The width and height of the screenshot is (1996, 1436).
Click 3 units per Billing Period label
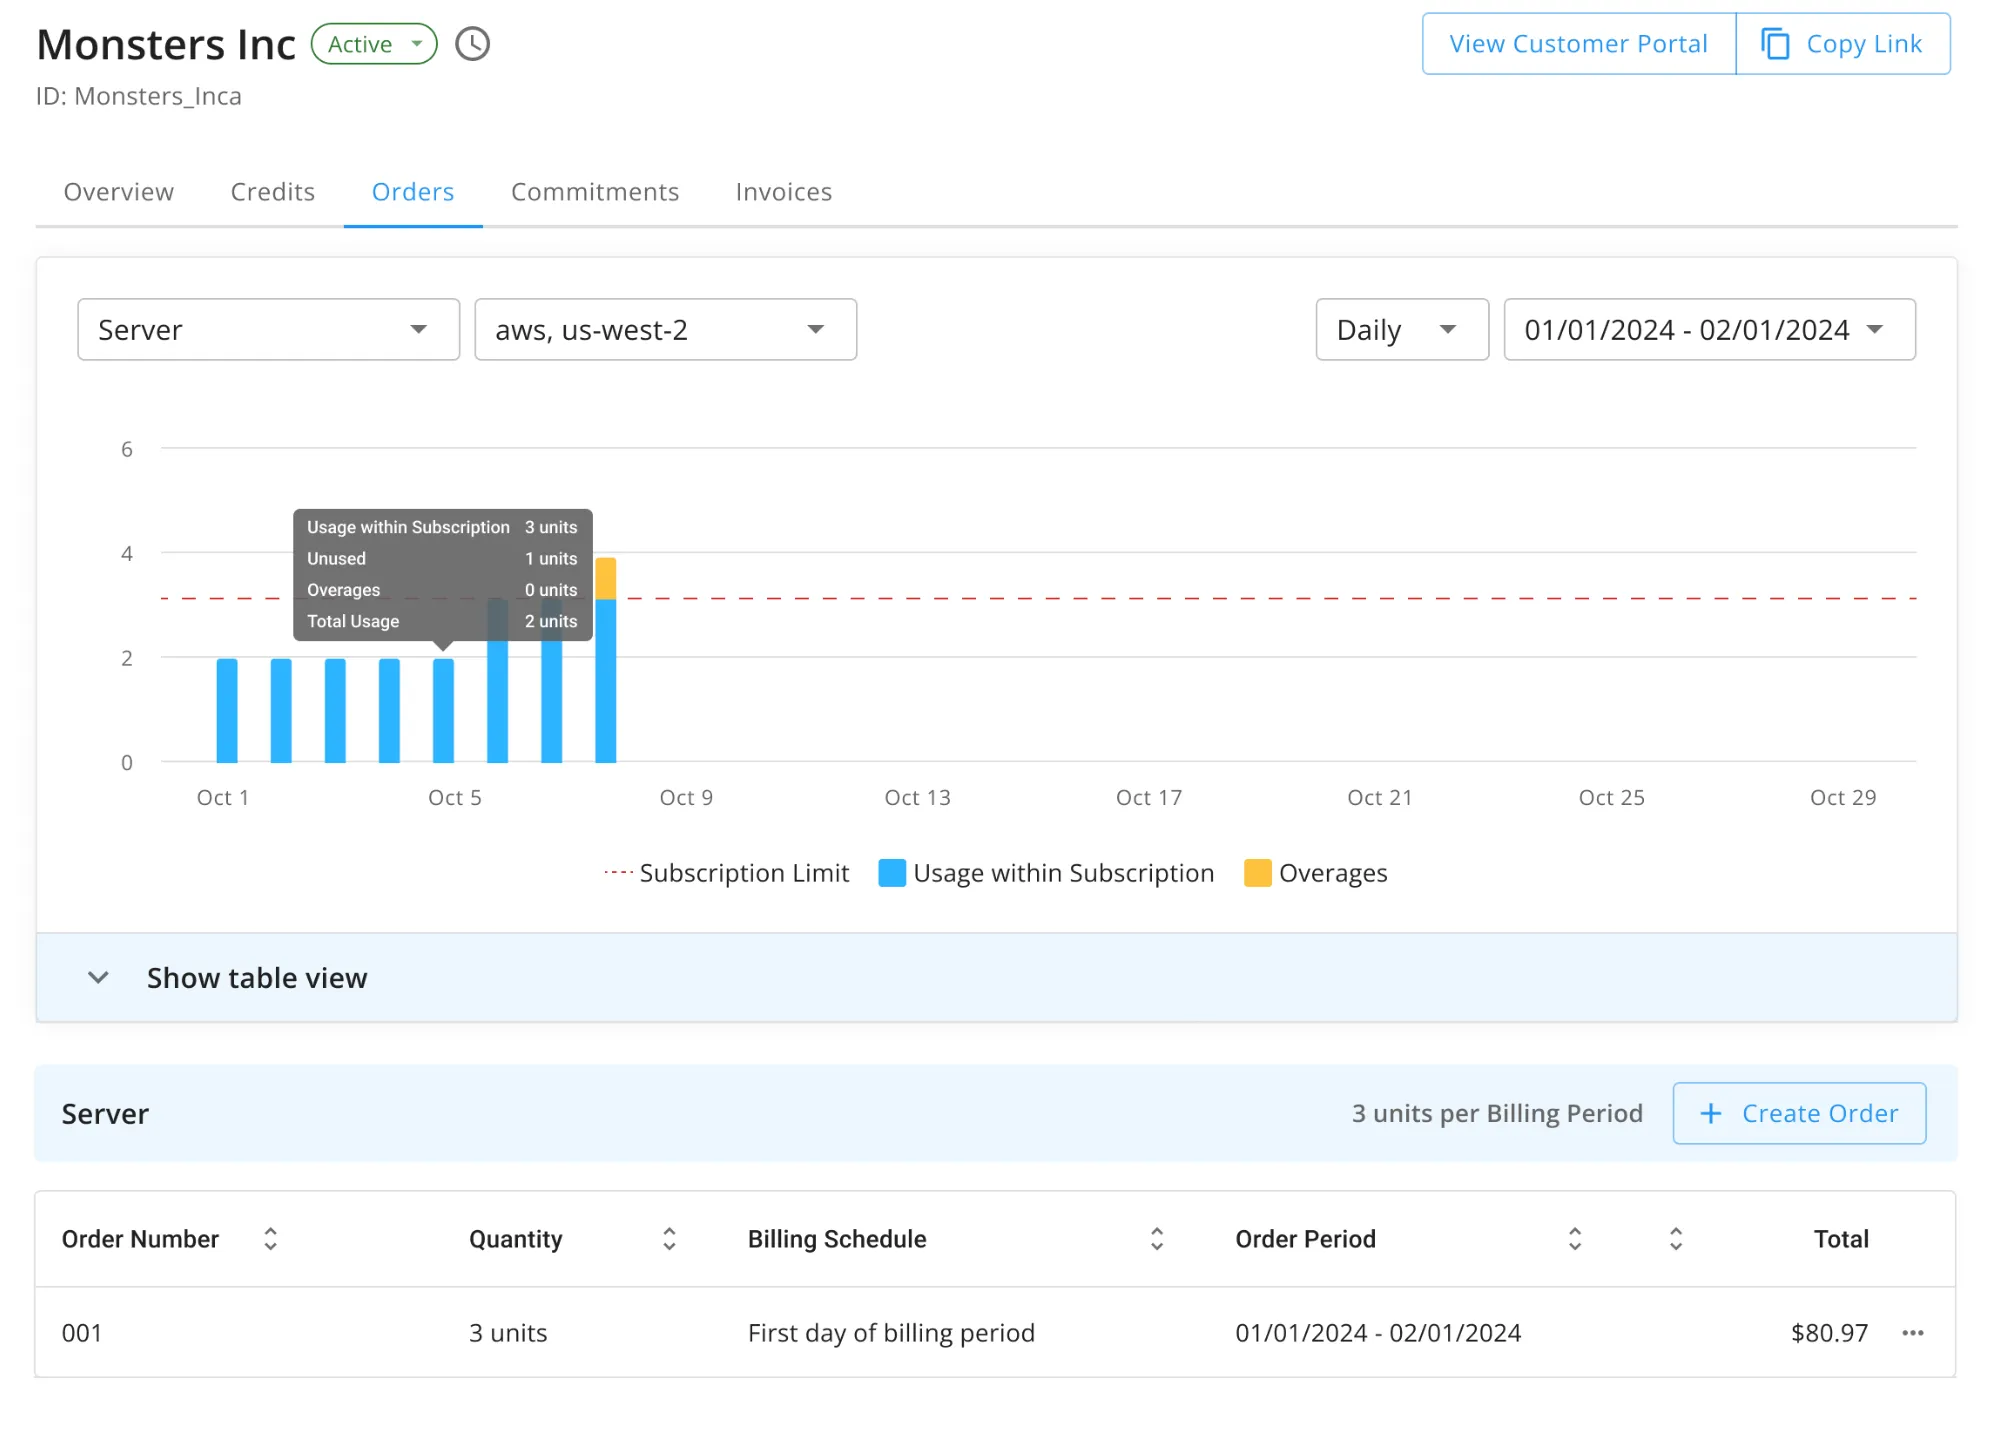tap(1497, 1113)
